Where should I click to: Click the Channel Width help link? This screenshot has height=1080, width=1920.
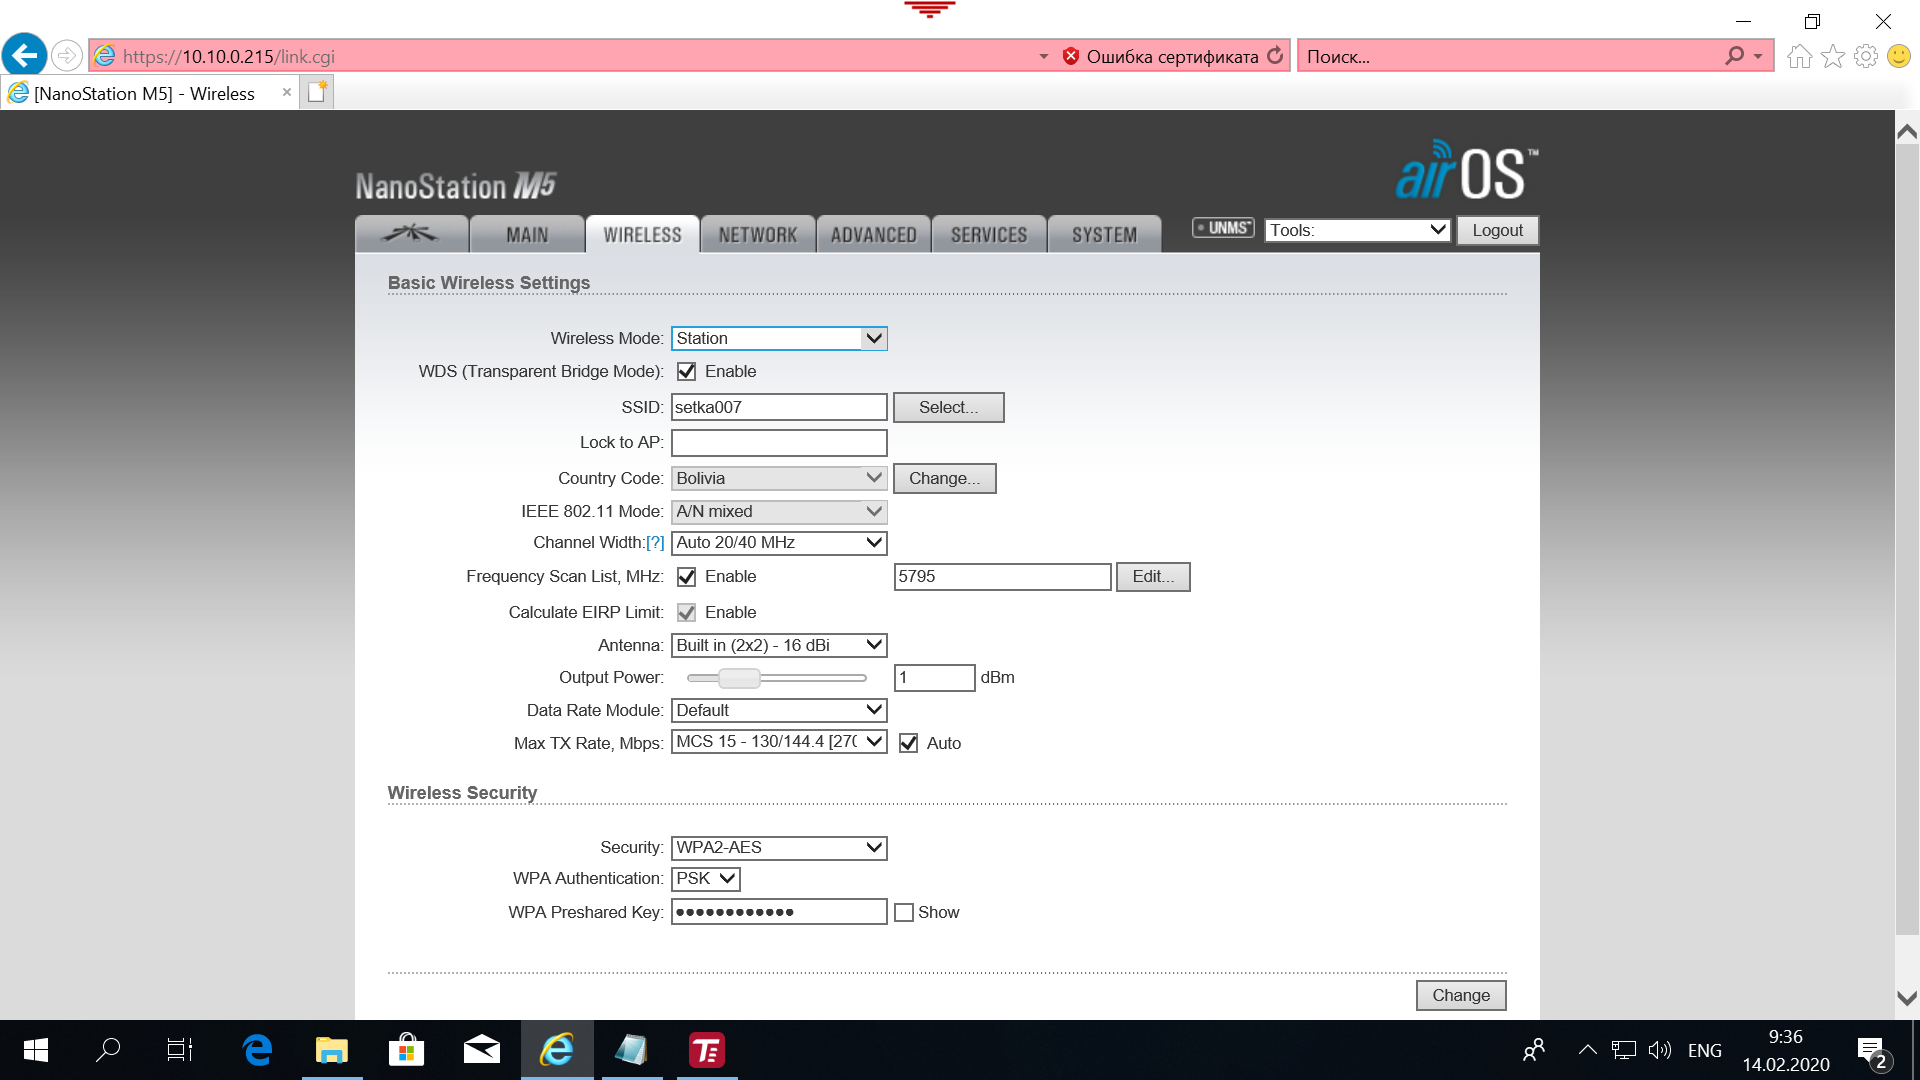click(655, 542)
